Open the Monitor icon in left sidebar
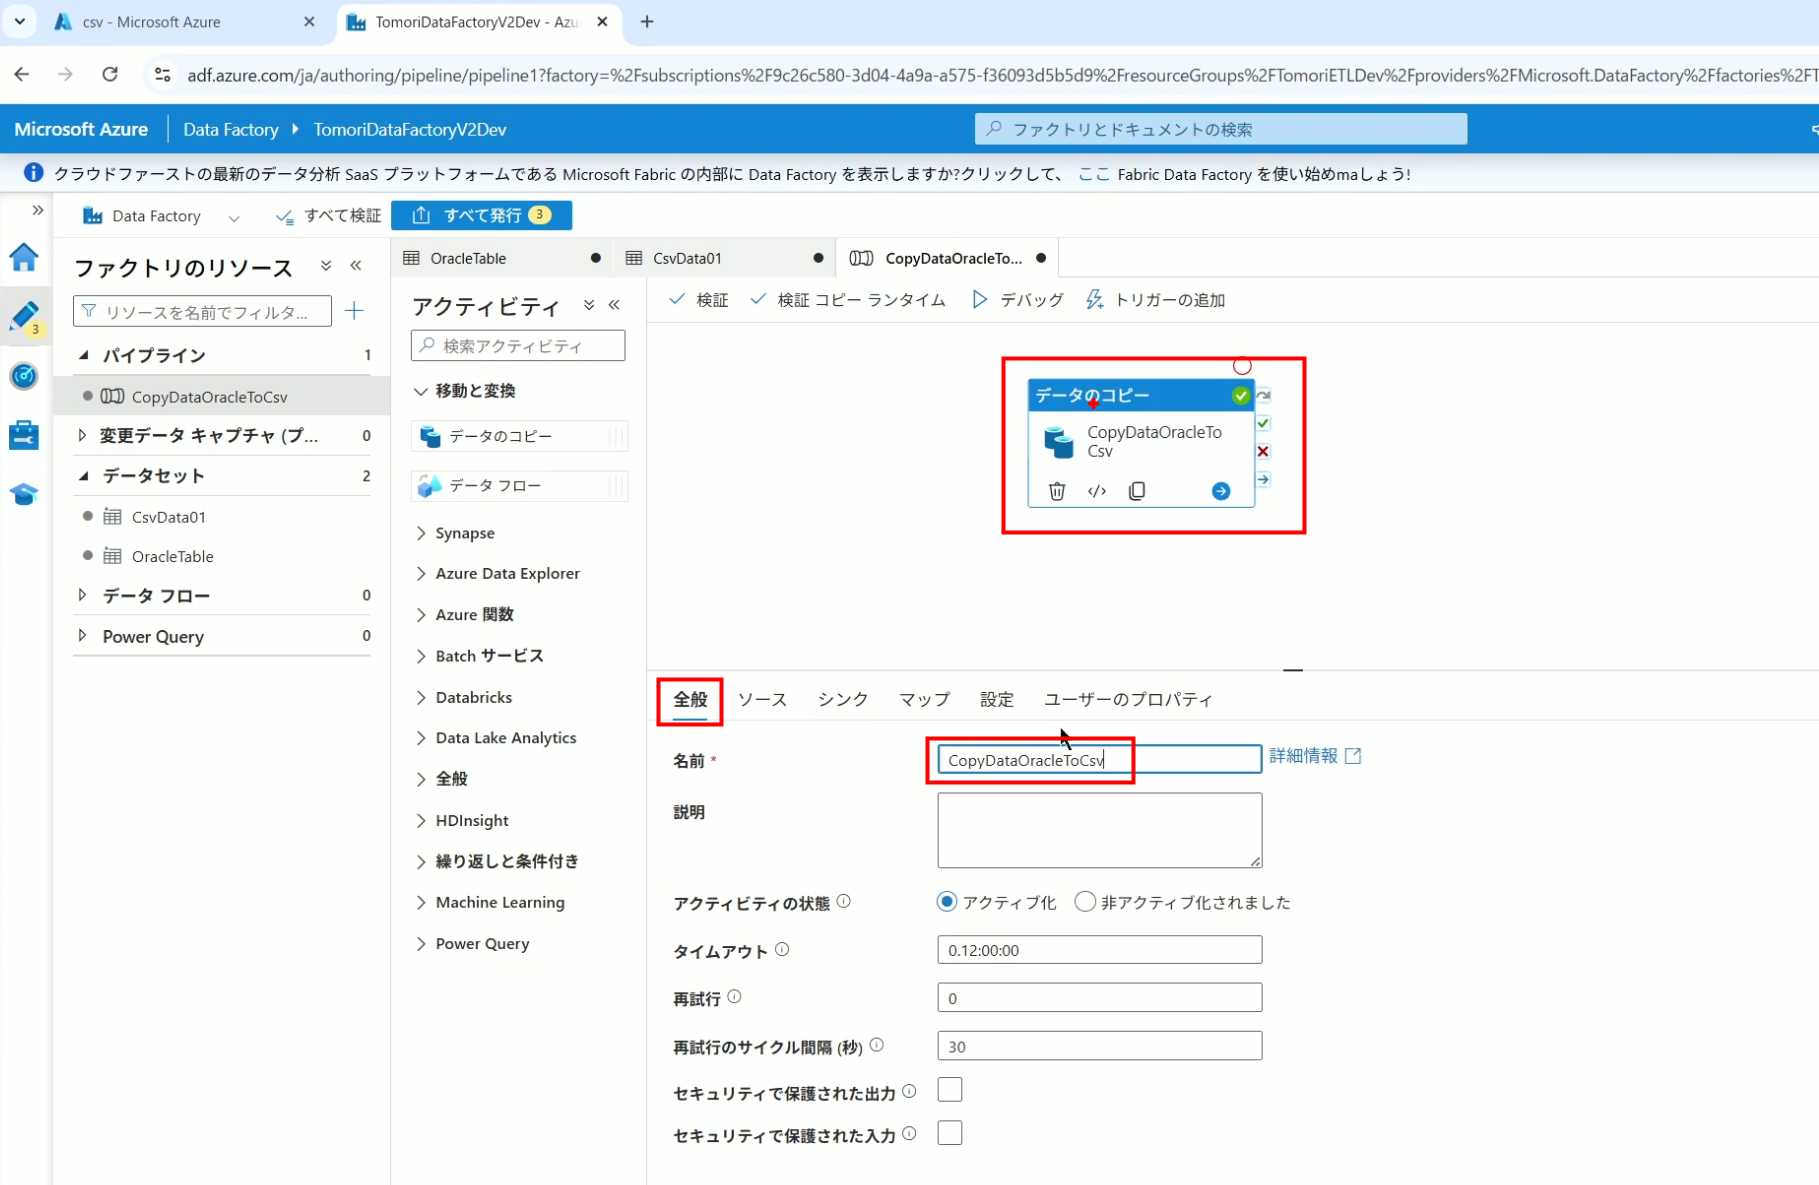The image size is (1819, 1185). click(x=24, y=376)
